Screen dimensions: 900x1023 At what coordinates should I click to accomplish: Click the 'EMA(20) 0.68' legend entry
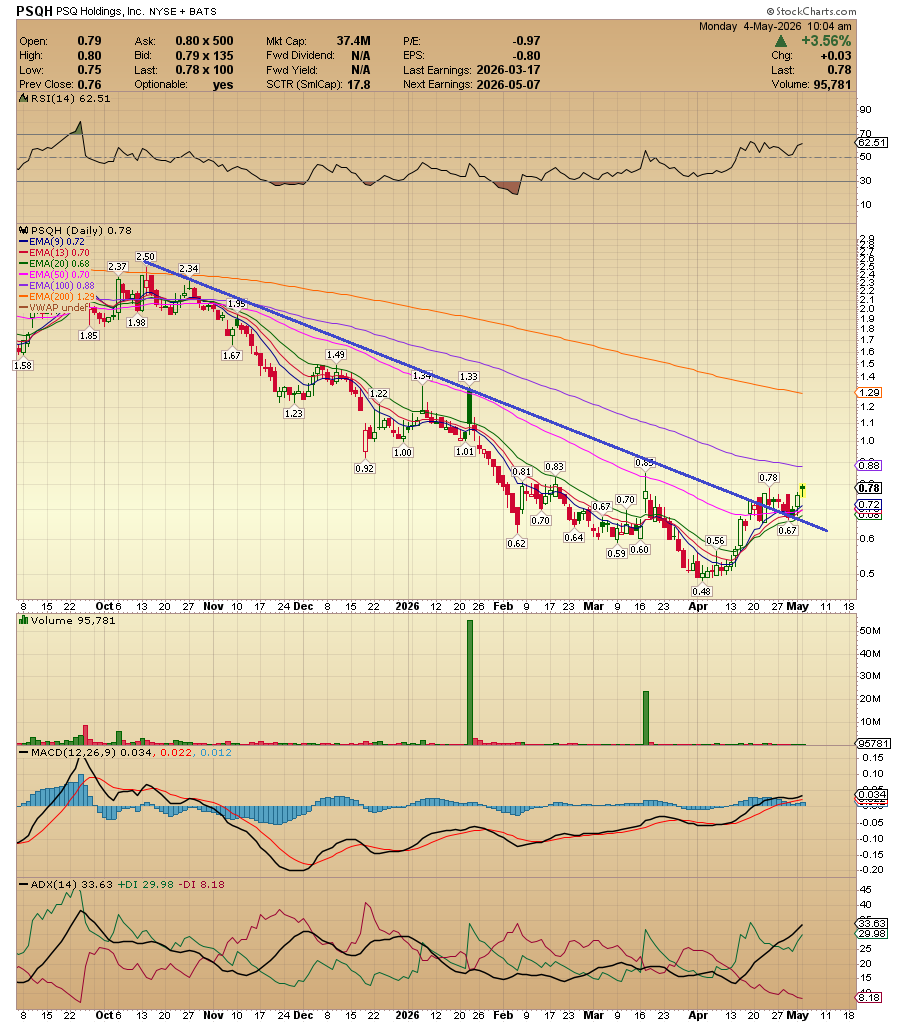(55, 264)
